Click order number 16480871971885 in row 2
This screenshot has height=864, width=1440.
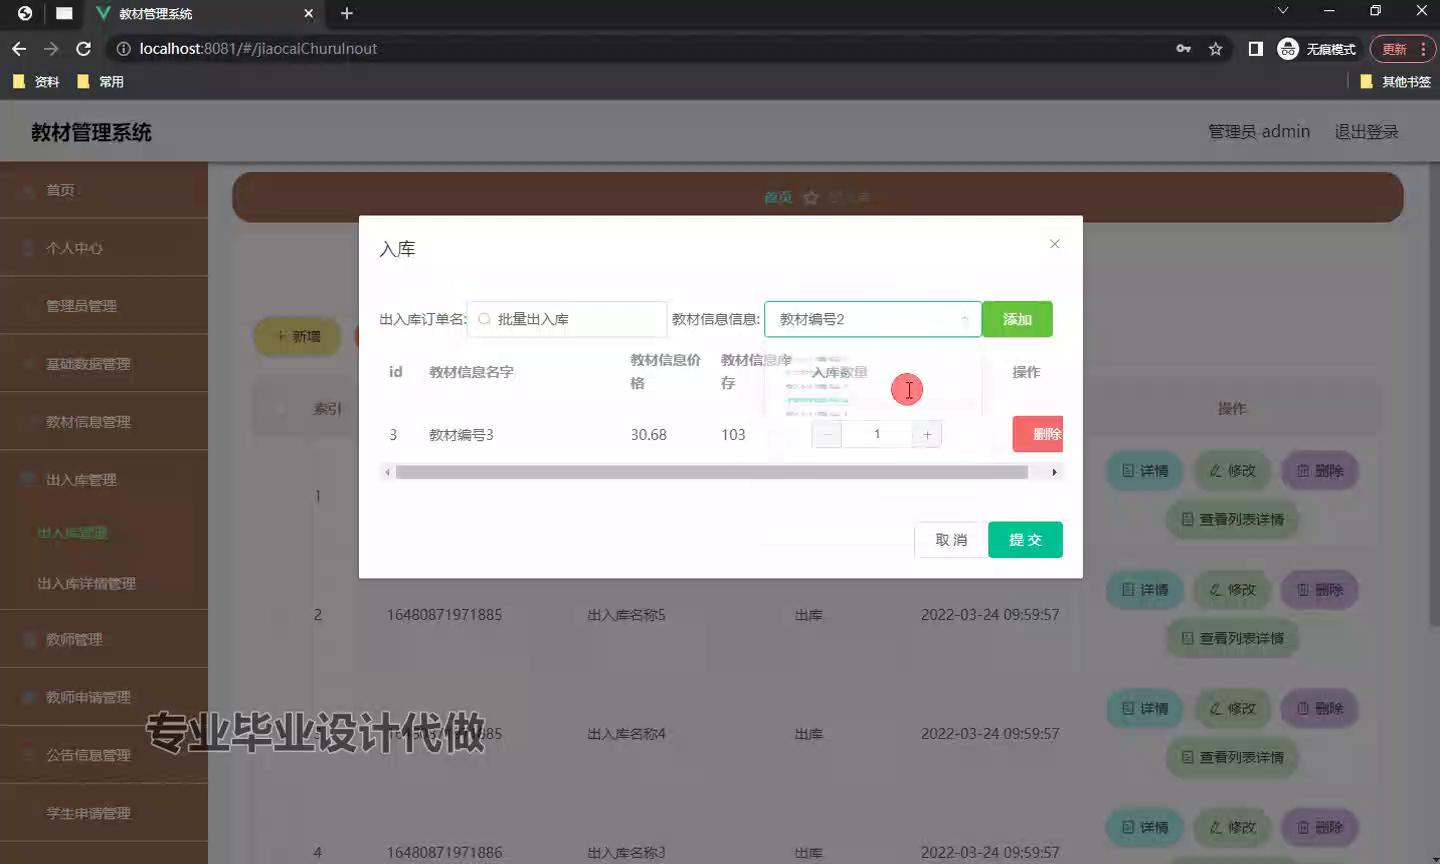point(444,615)
